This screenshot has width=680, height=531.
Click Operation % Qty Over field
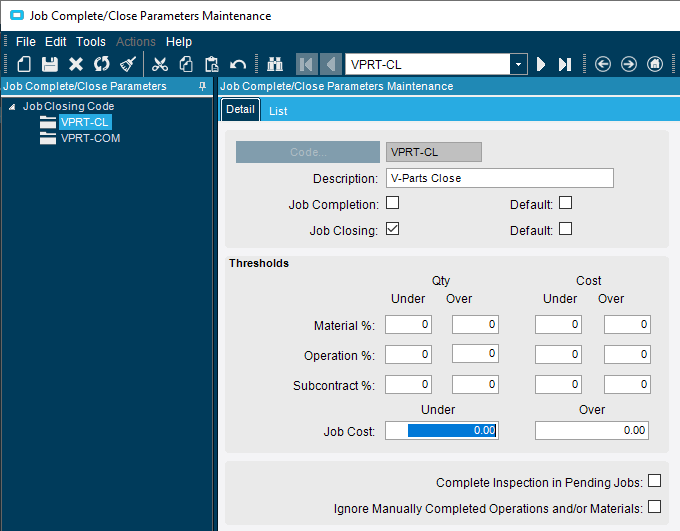[475, 354]
